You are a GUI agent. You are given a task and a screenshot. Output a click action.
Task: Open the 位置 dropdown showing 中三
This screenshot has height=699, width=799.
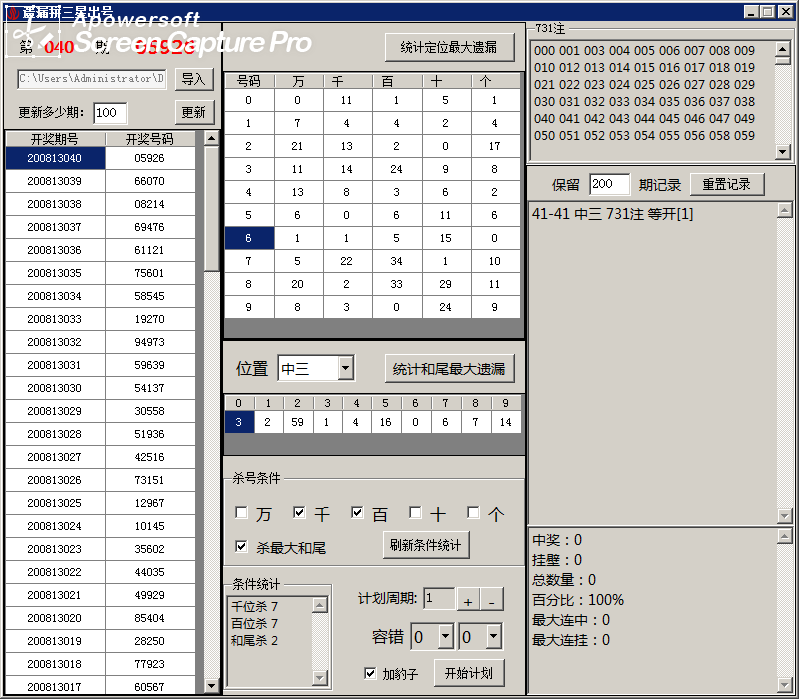(345, 369)
